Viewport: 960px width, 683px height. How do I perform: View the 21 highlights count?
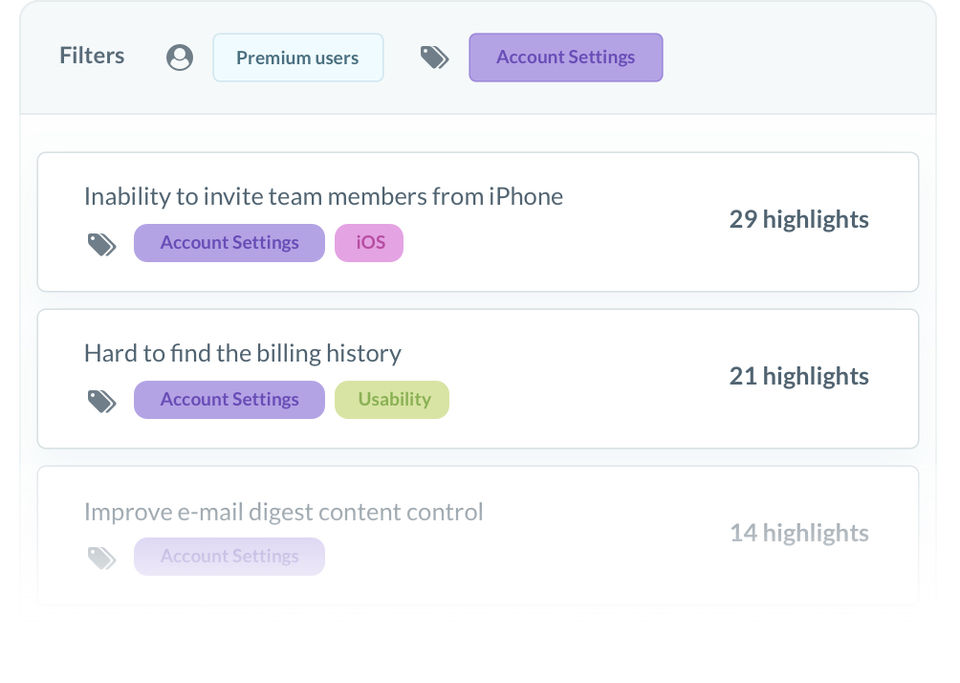tap(798, 377)
